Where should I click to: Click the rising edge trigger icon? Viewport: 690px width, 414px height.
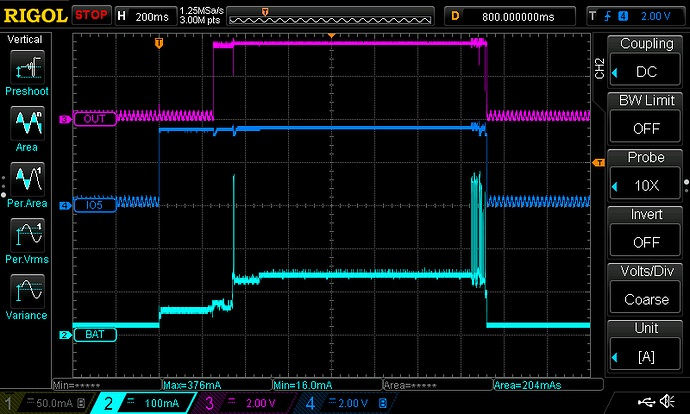(x=608, y=16)
